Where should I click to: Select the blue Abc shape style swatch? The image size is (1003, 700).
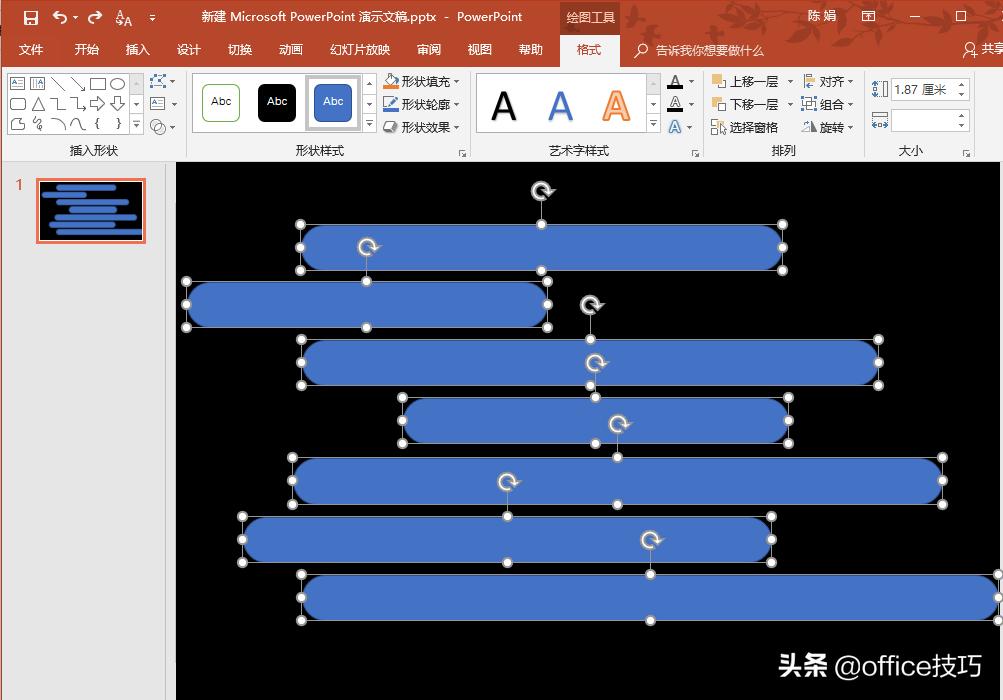pyautogui.click(x=333, y=101)
